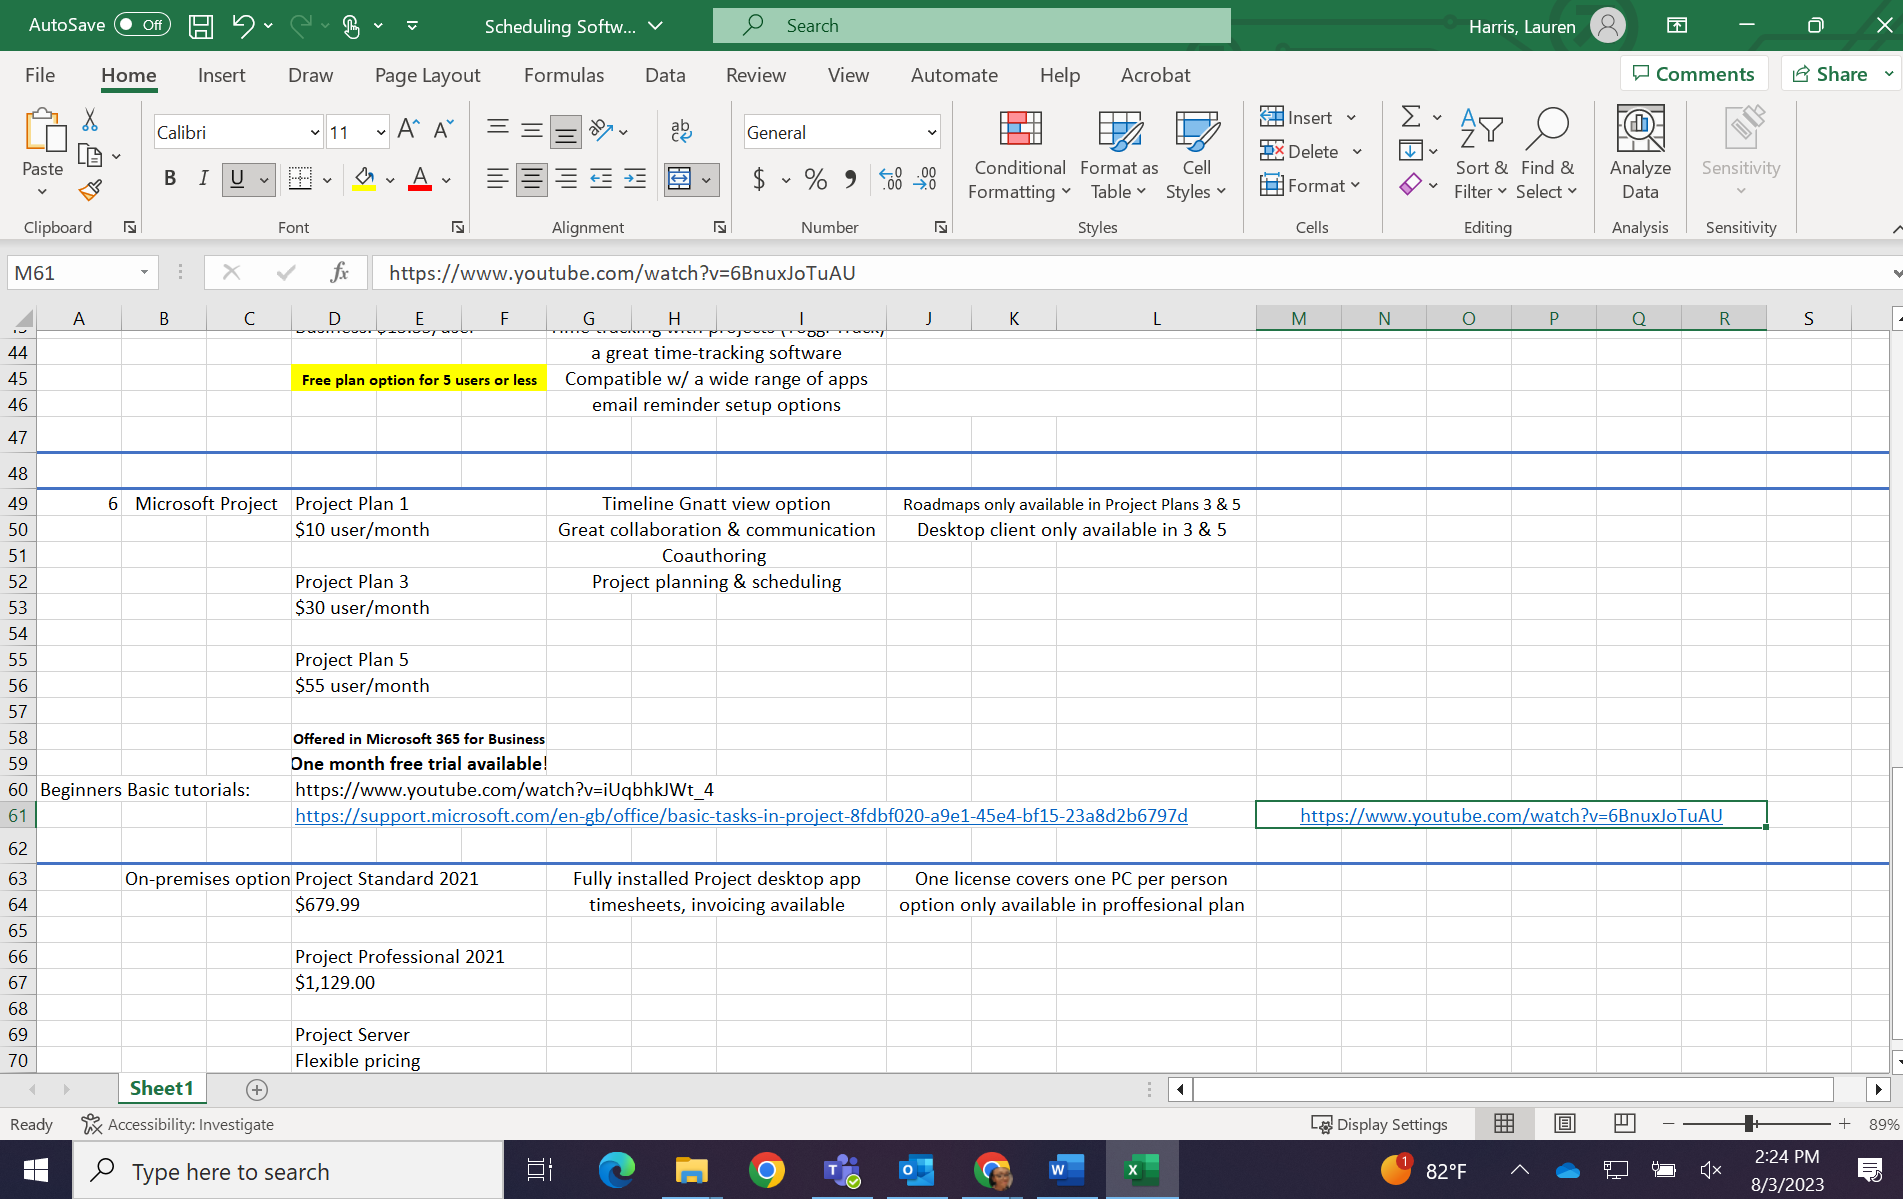This screenshot has width=1903, height=1199.
Task: Click the Wrap Text icon
Action: tap(681, 130)
